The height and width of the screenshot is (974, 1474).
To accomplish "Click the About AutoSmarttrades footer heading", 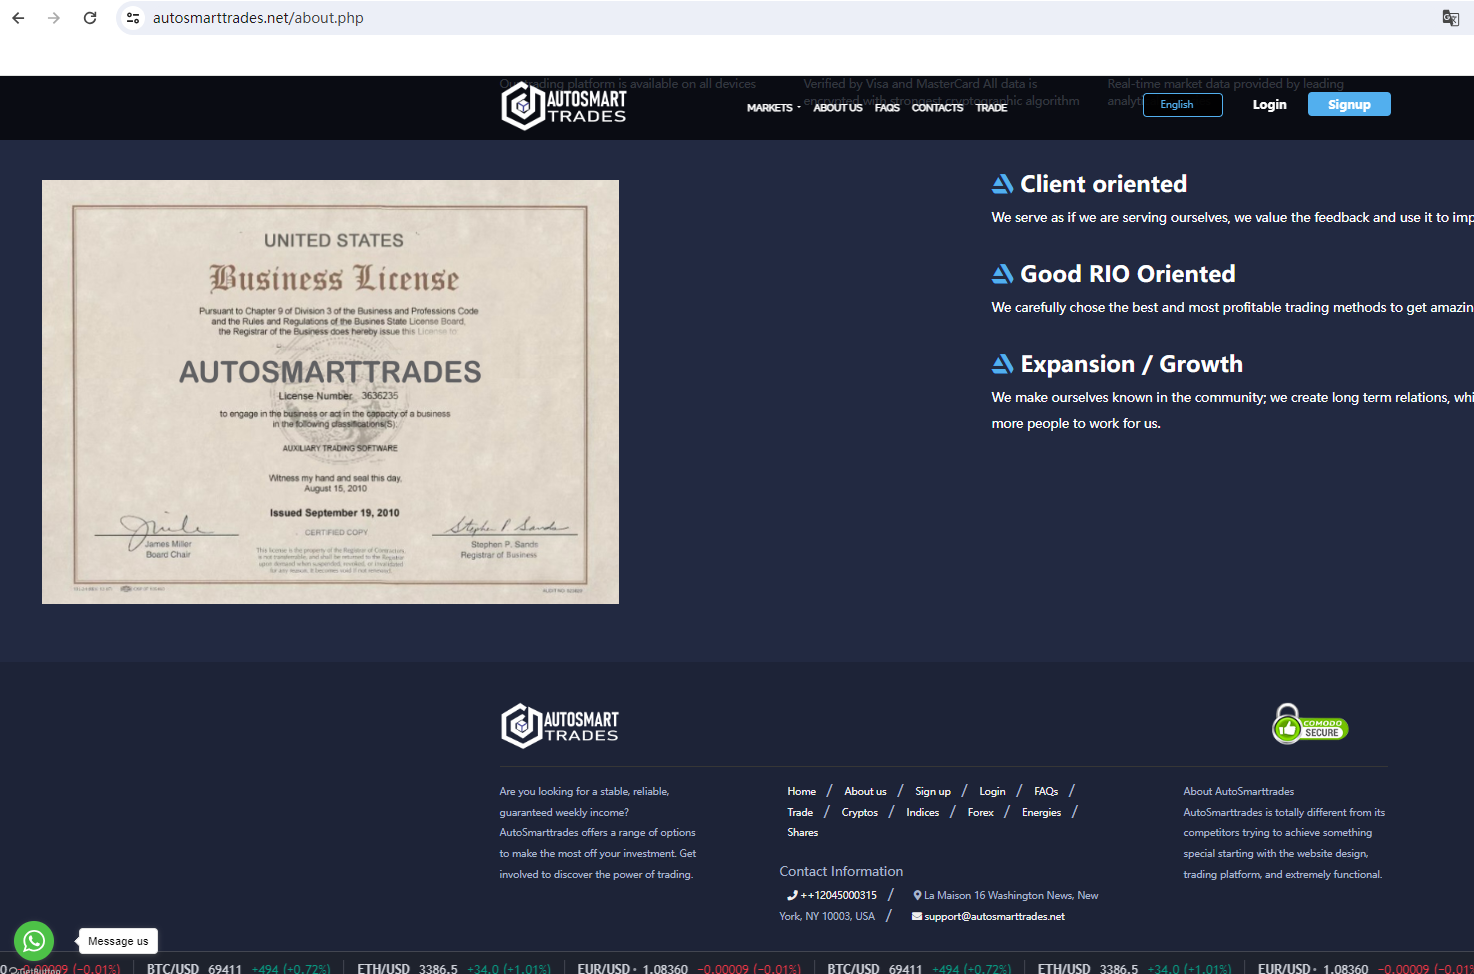I will 1239,791.
